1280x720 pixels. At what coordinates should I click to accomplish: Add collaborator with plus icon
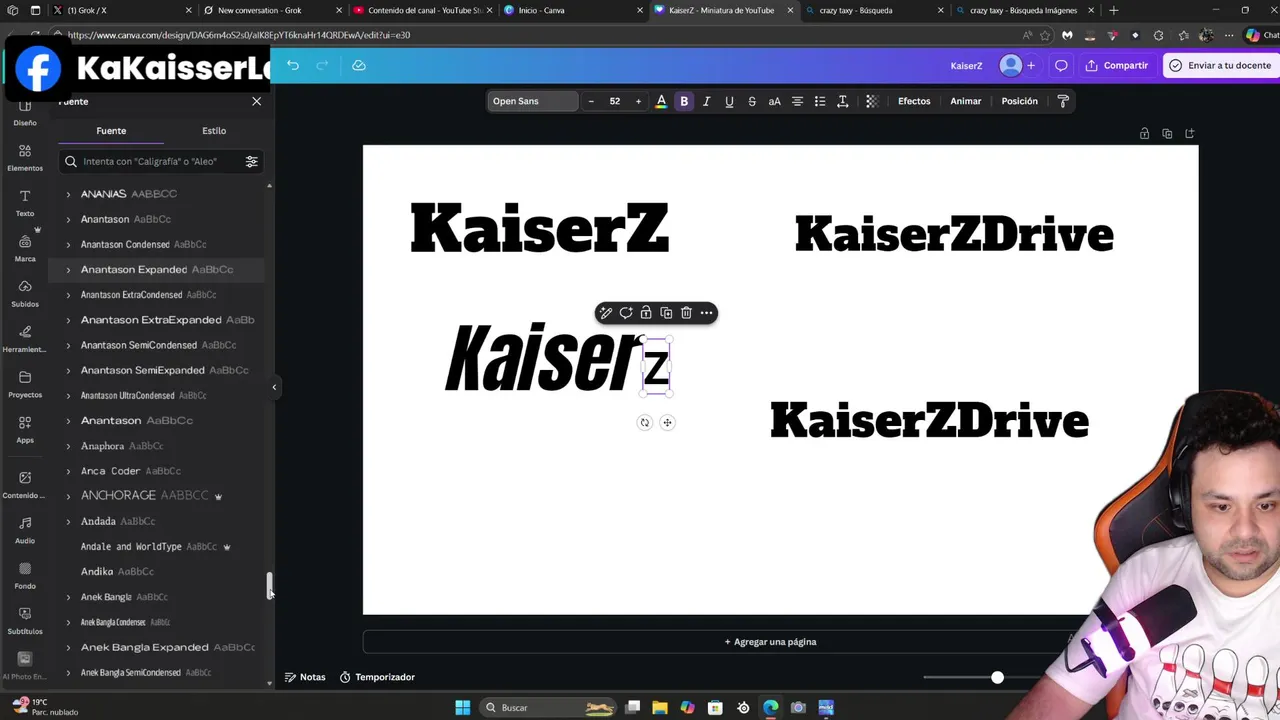tap(1031, 65)
